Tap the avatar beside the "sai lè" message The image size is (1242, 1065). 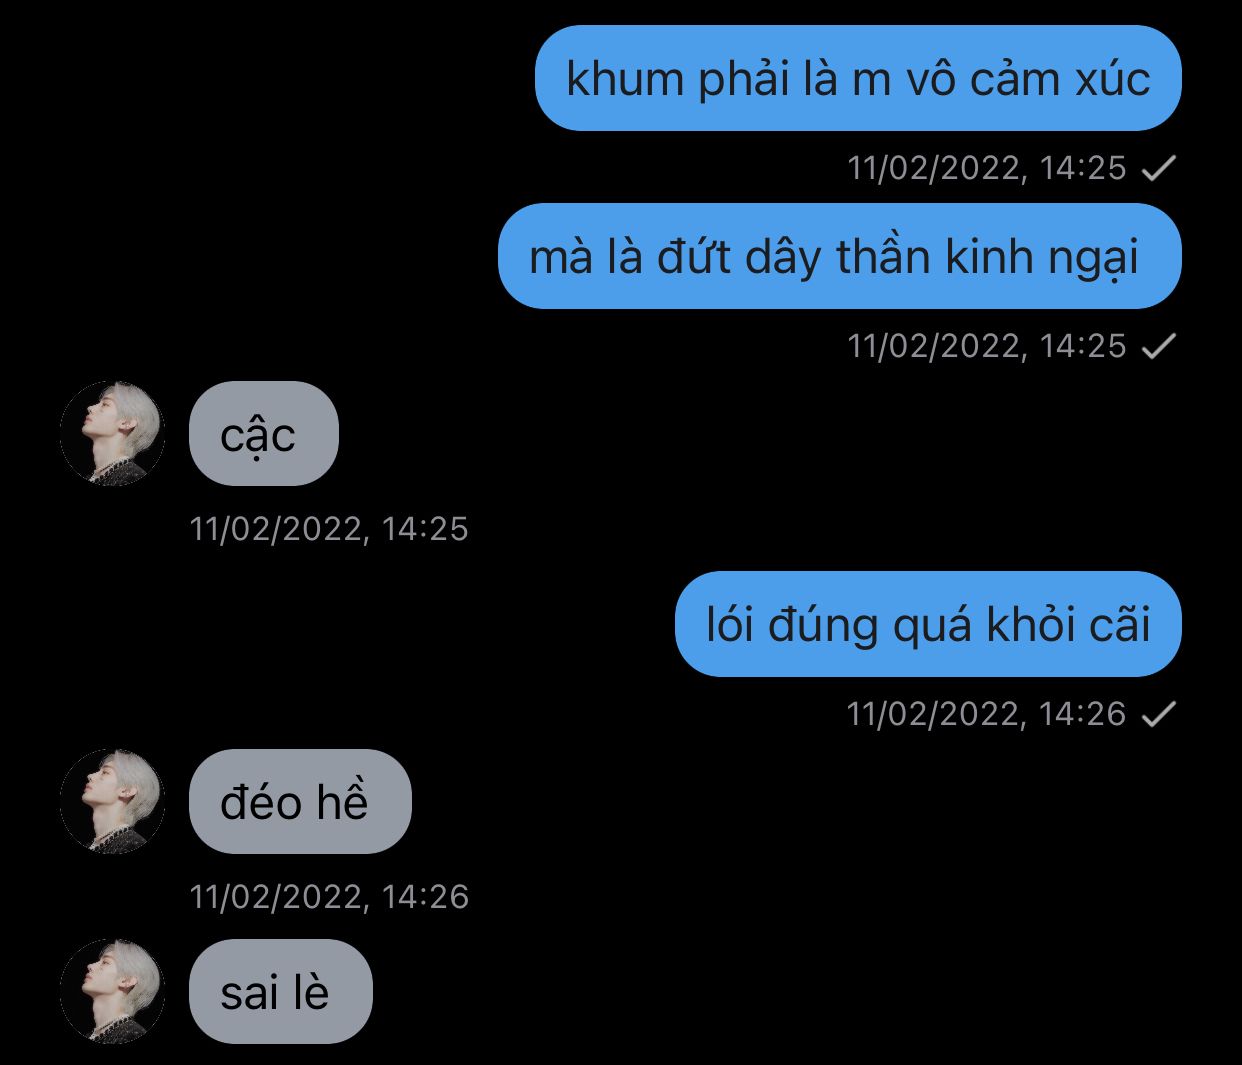click(x=112, y=991)
